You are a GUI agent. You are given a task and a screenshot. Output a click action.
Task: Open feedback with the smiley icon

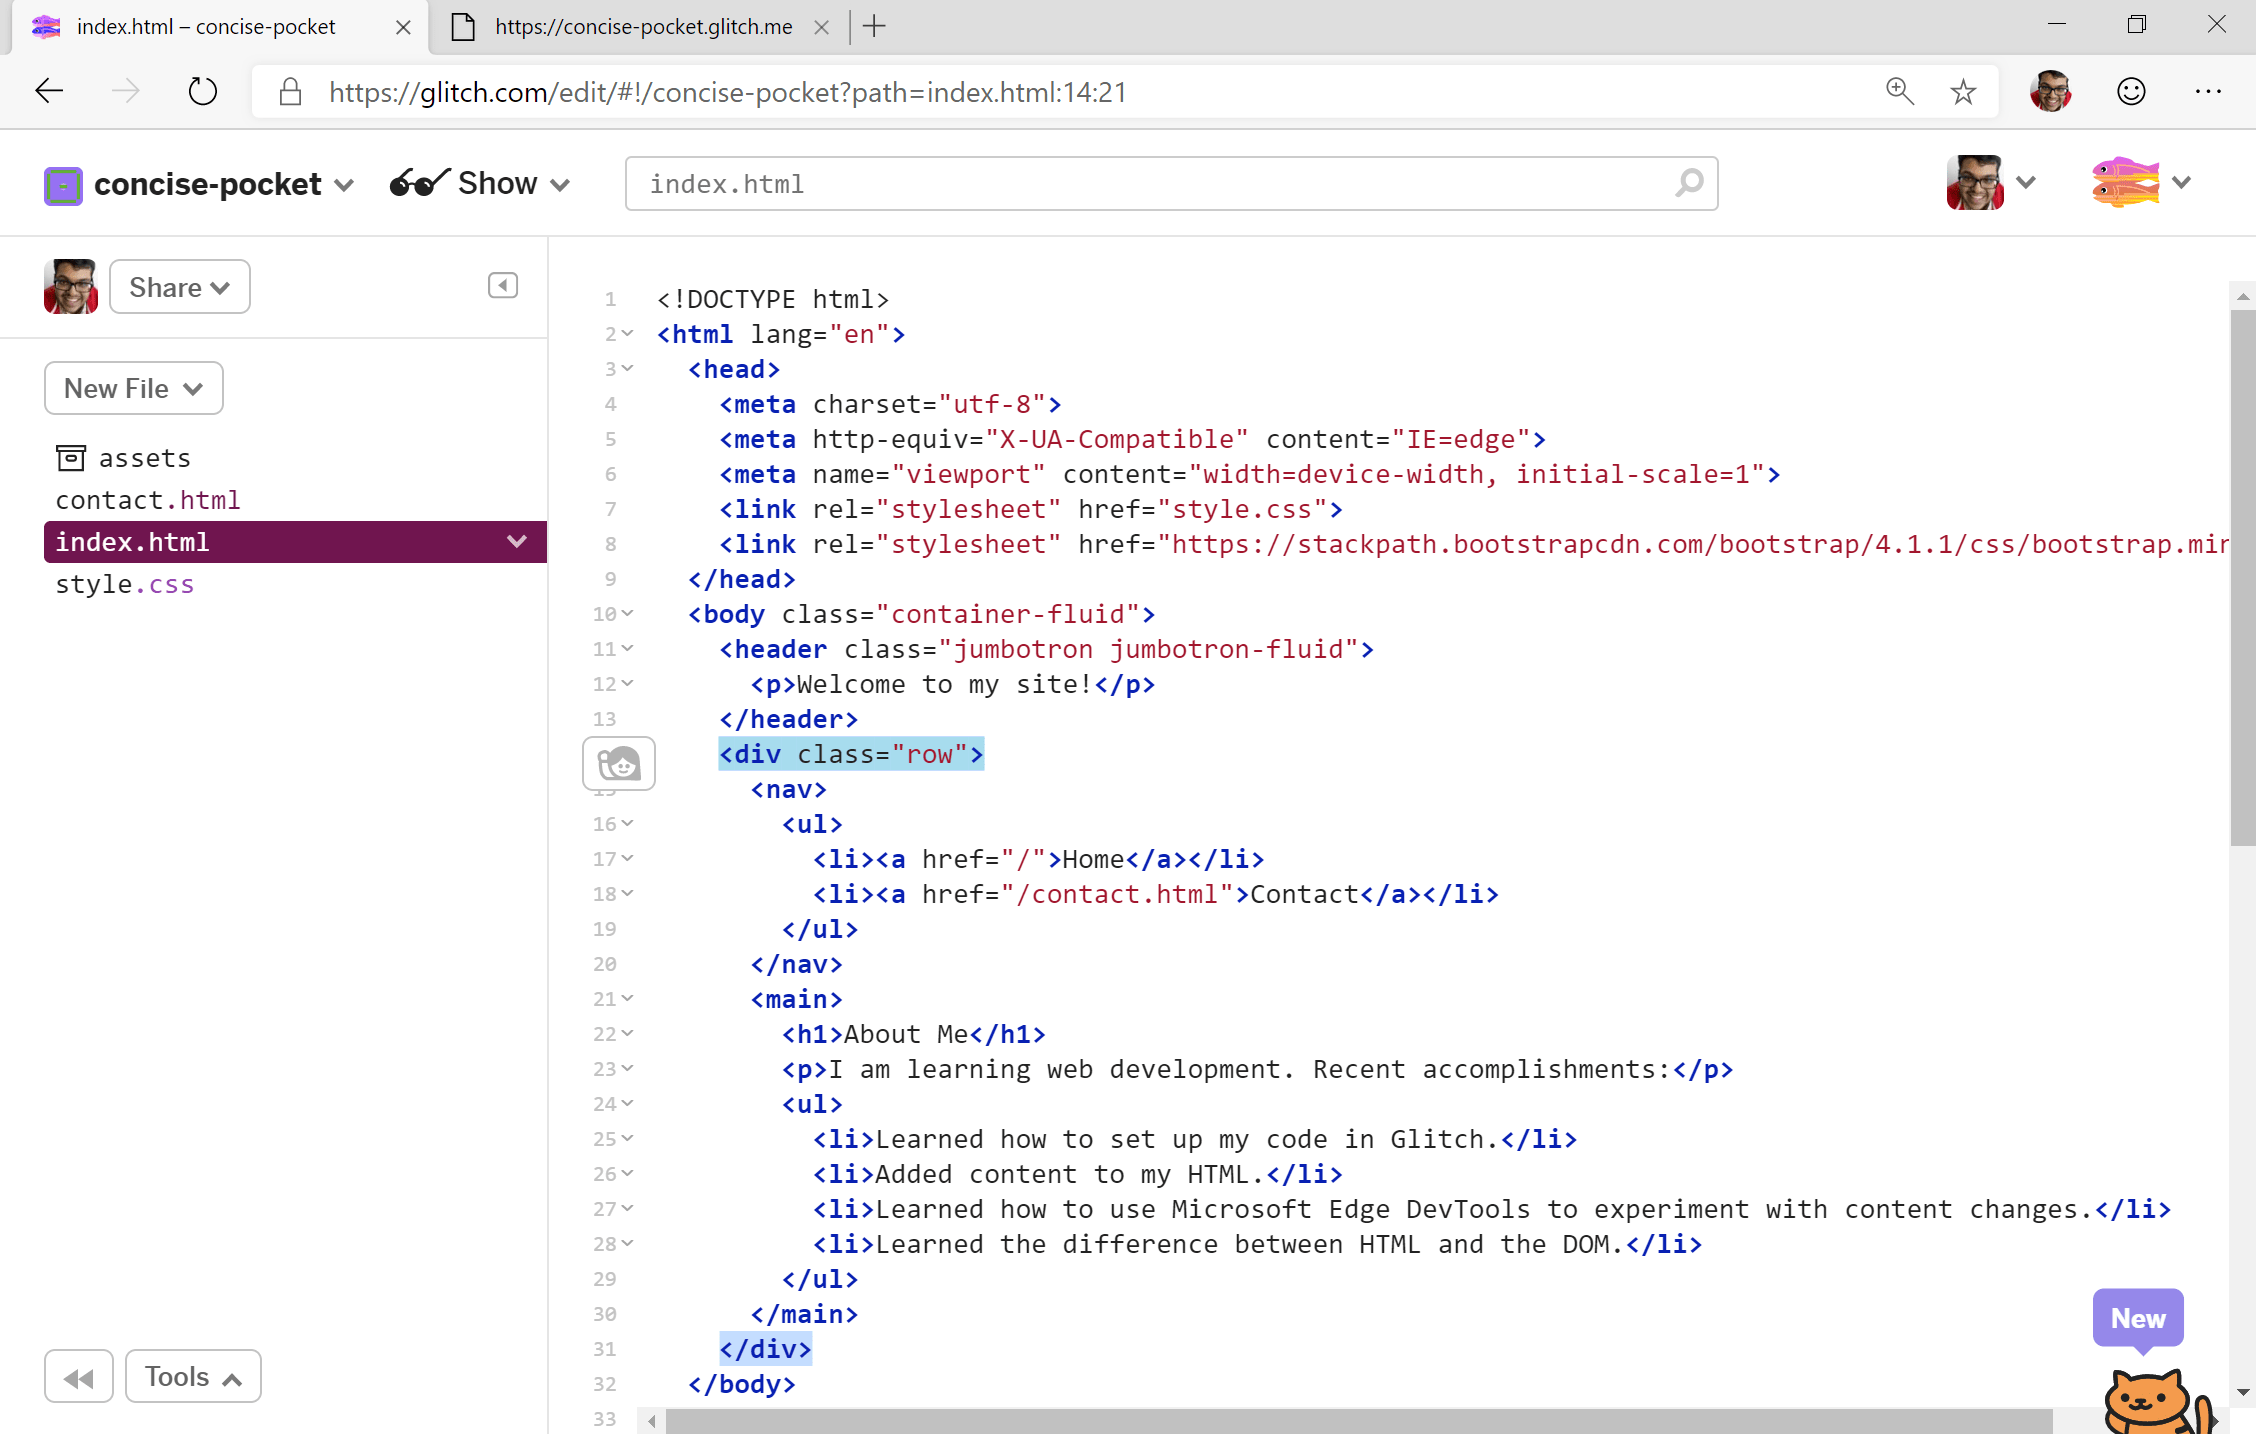click(2131, 91)
